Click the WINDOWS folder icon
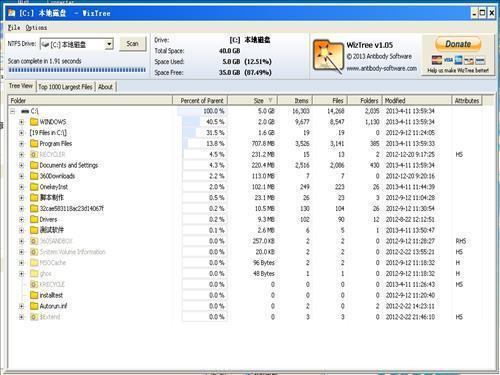500x375 pixels. coord(34,122)
